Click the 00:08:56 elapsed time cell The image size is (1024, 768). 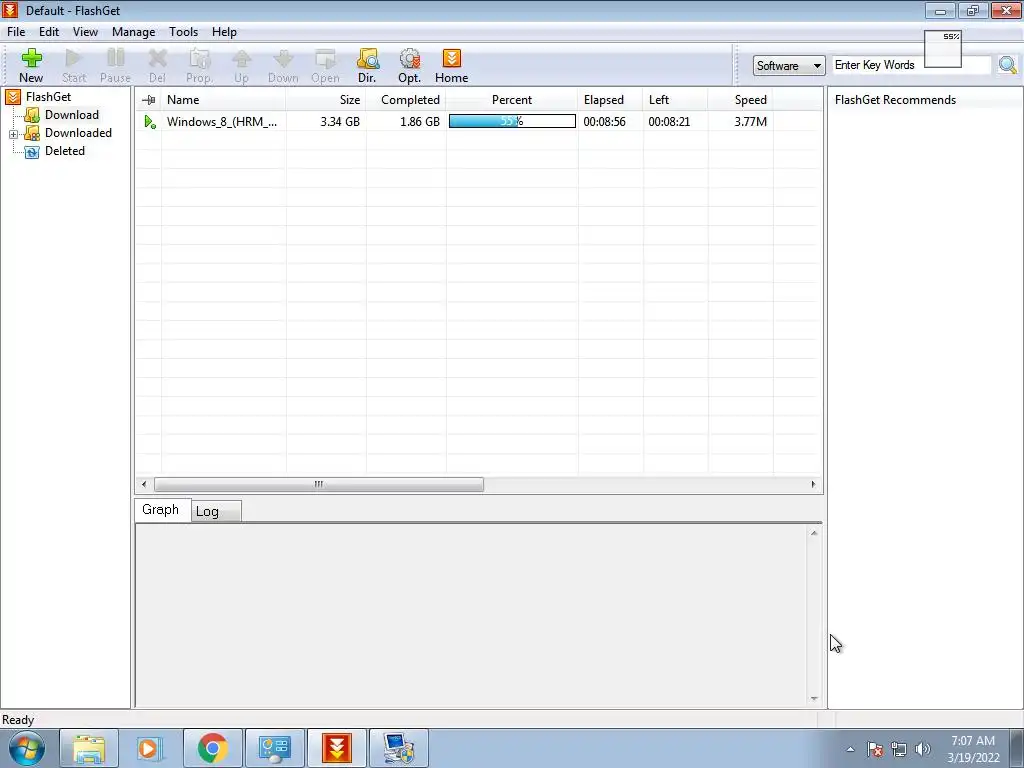(604, 121)
